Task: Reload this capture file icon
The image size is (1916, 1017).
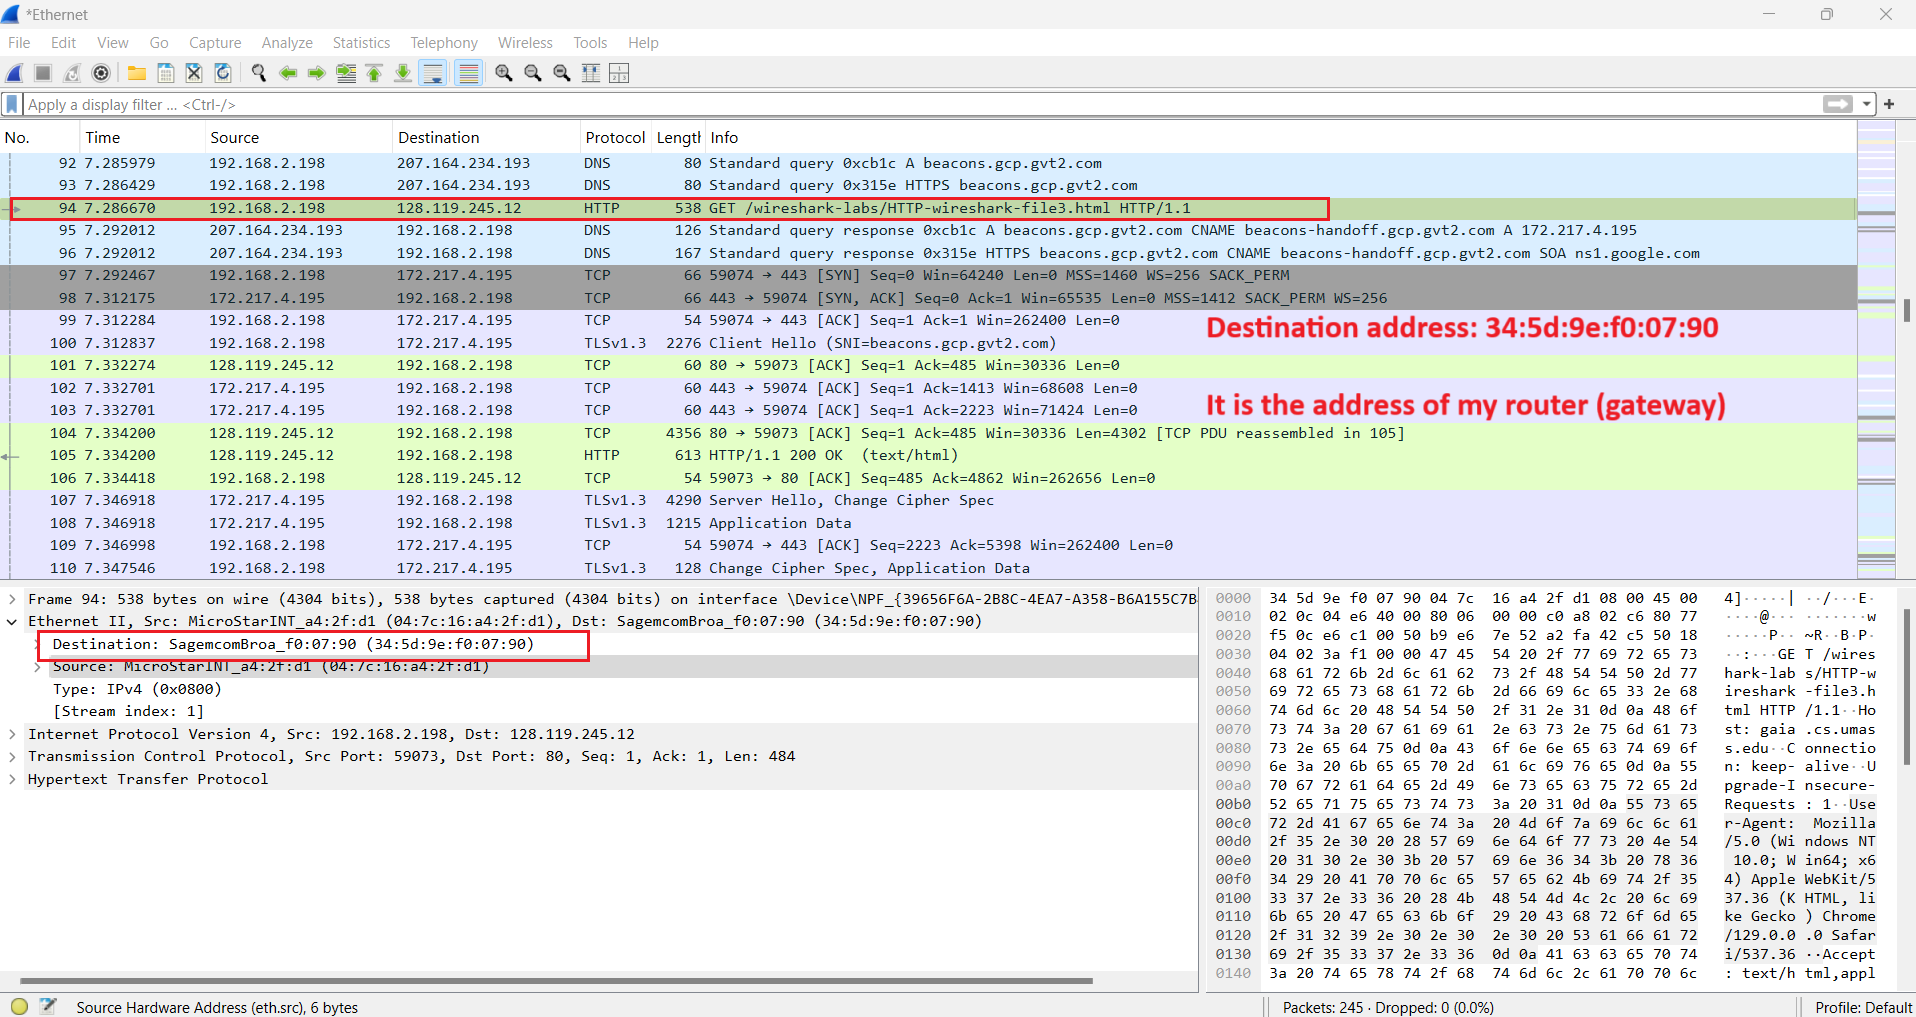Action: 223,73
